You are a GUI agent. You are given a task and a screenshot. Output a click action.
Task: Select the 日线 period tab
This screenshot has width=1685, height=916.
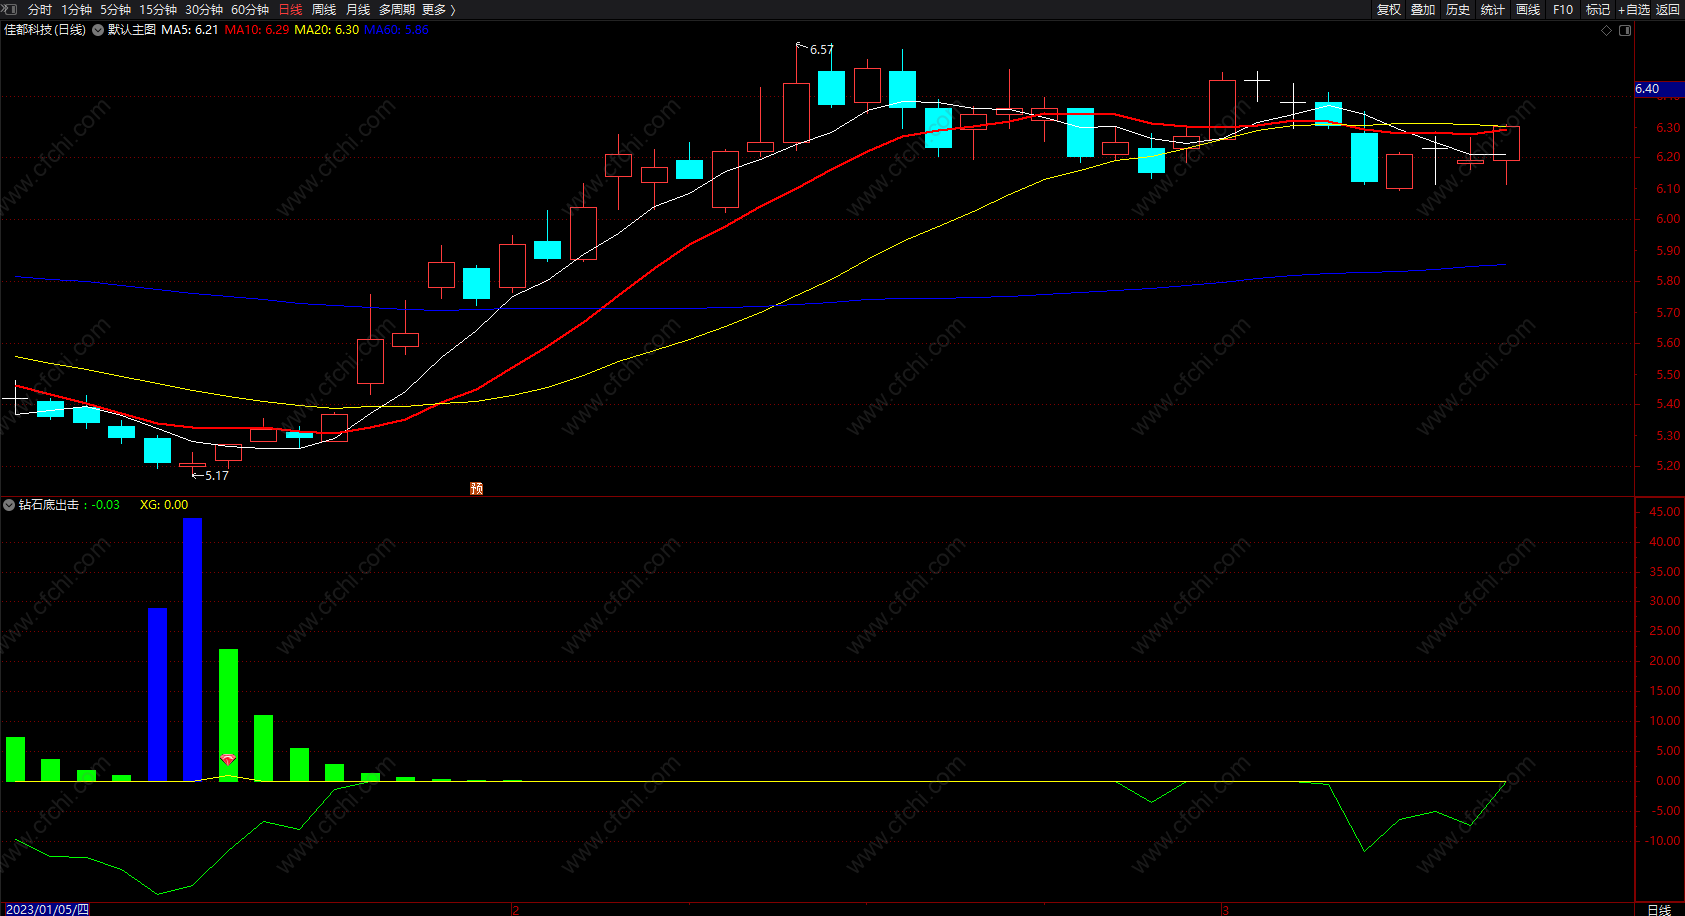[x=290, y=9]
